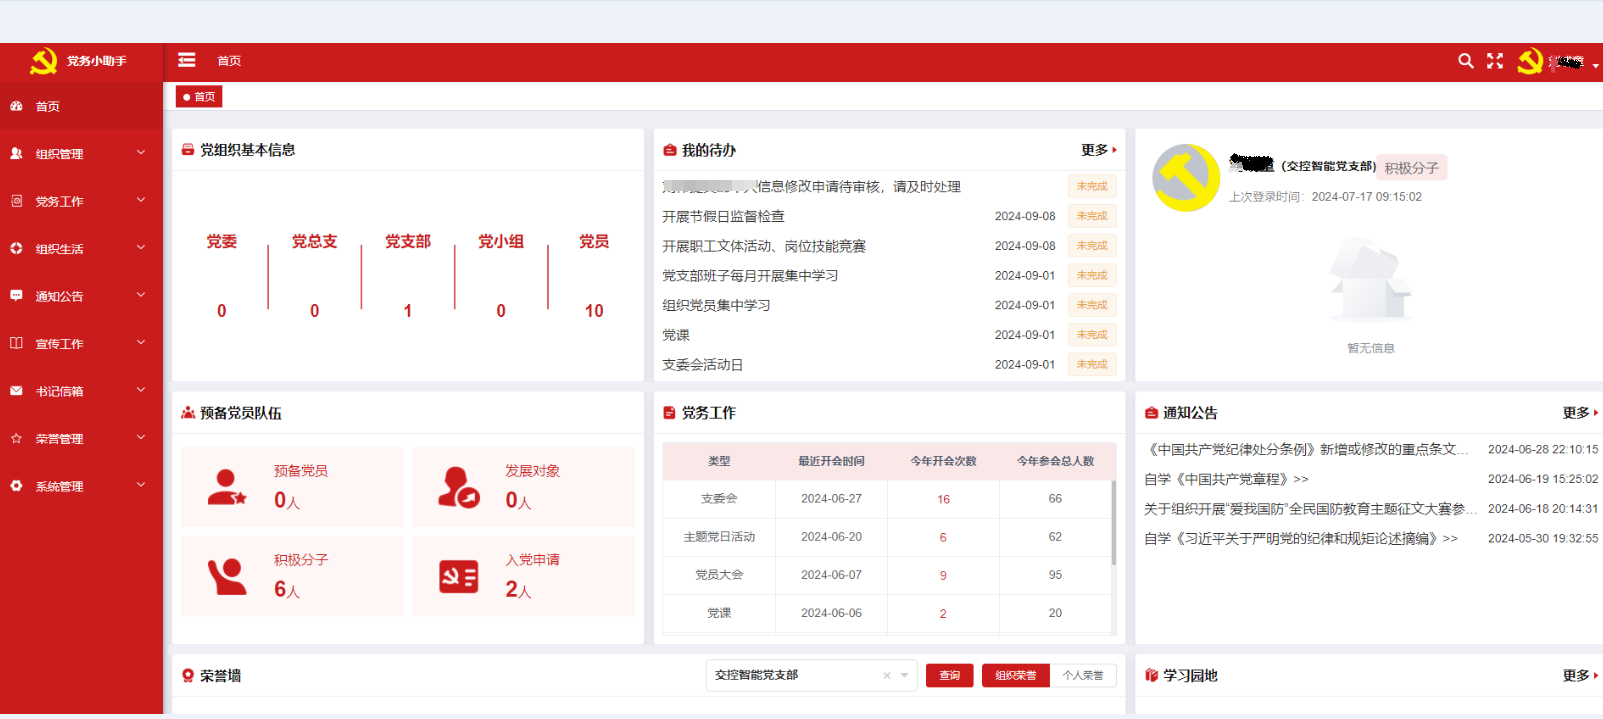1603x719 pixels.
Task: Click the 积极分子 card icon
Action: [227, 576]
